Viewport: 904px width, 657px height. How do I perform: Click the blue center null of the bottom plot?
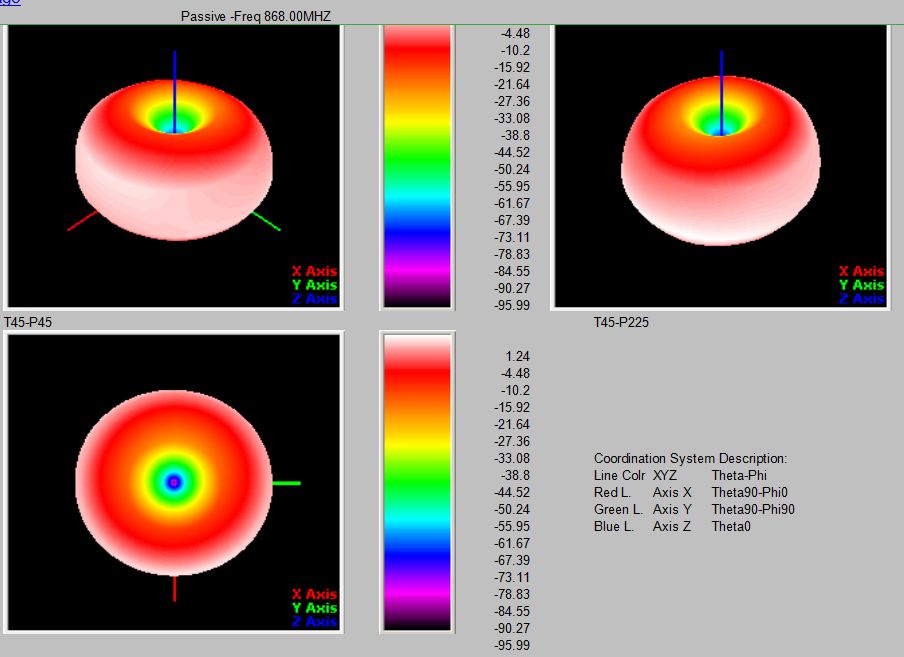coord(174,482)
